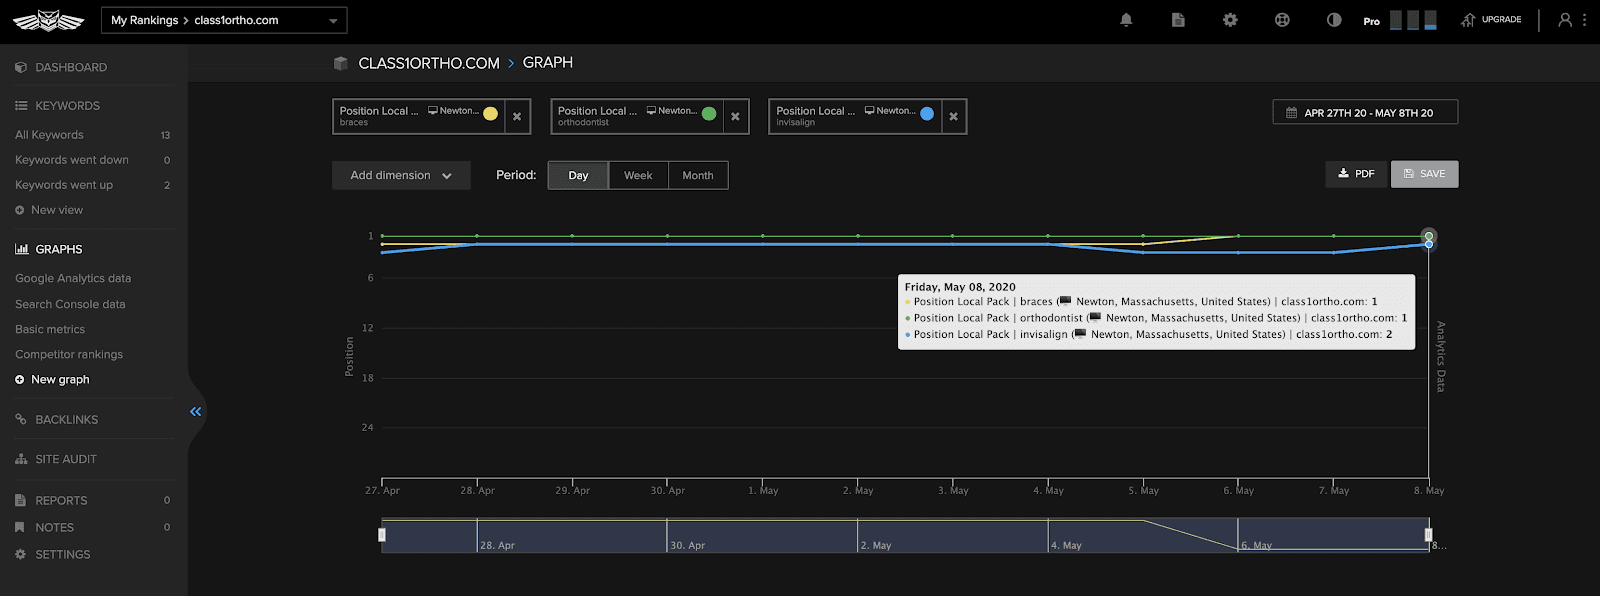Click the cube icon beside CLASS1ORTHO.COM
Screen dimensions: 1600x596
coord(340,63)
